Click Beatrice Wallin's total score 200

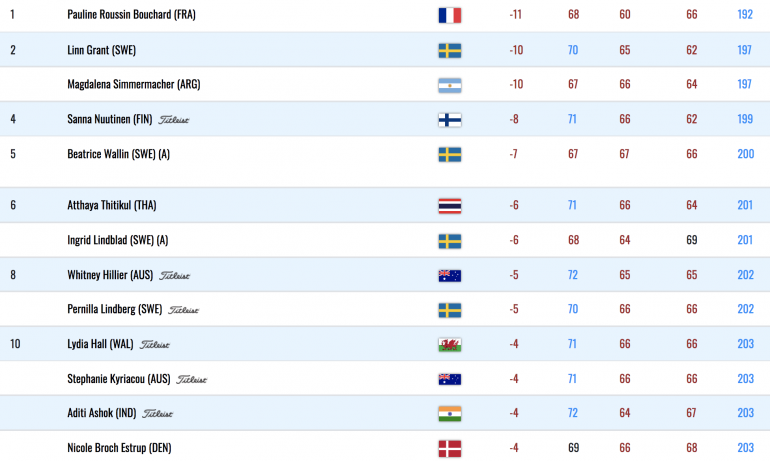745,154
